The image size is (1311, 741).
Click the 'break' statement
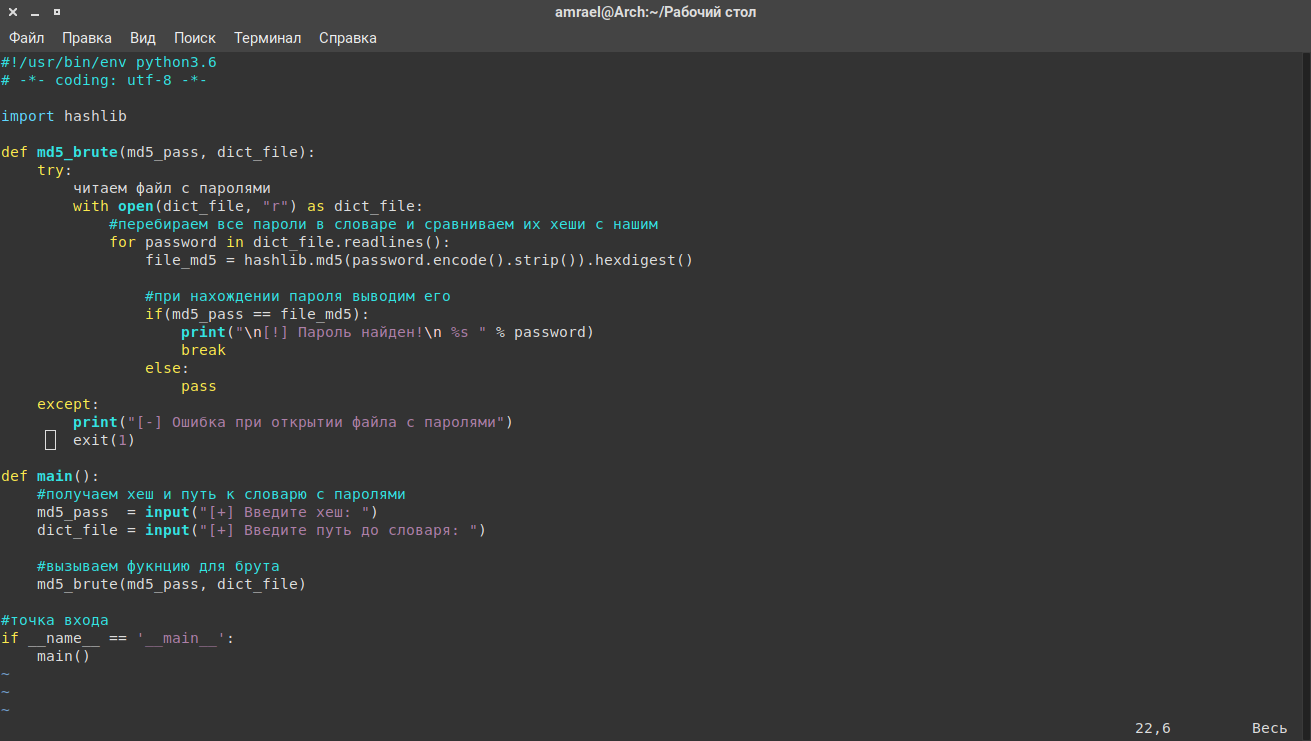203,350
